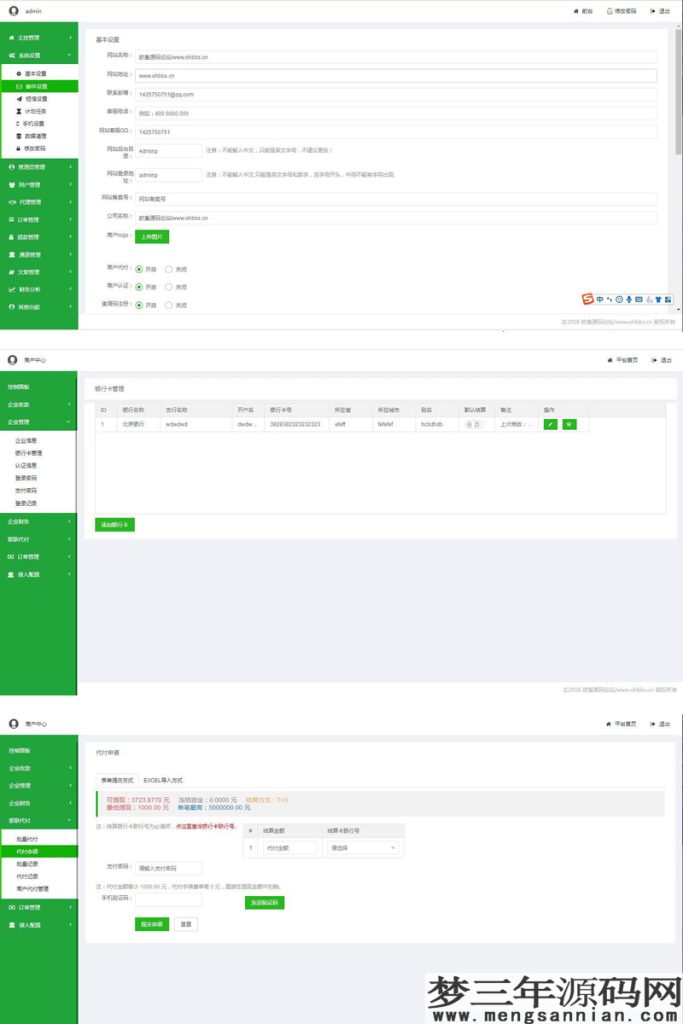Click the 支付密码 input field

[x=168, y=868]
